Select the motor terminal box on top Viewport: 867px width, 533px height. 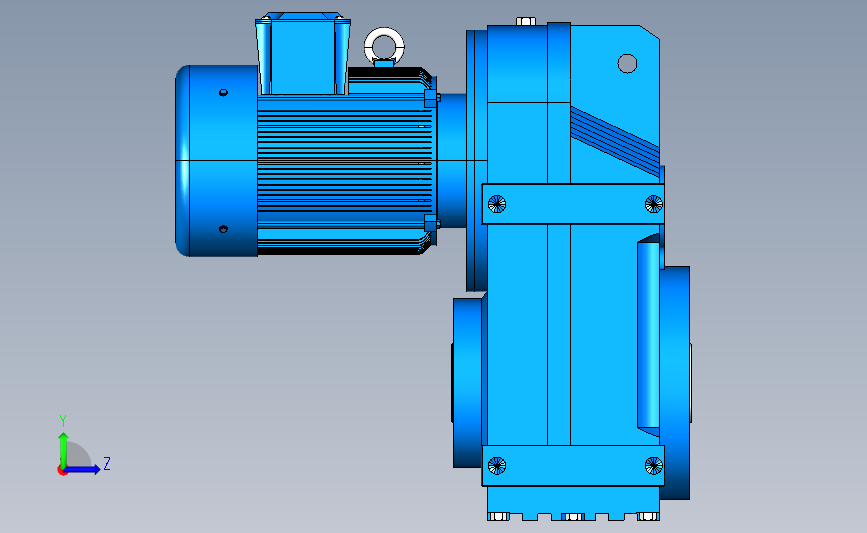[302, 54]
